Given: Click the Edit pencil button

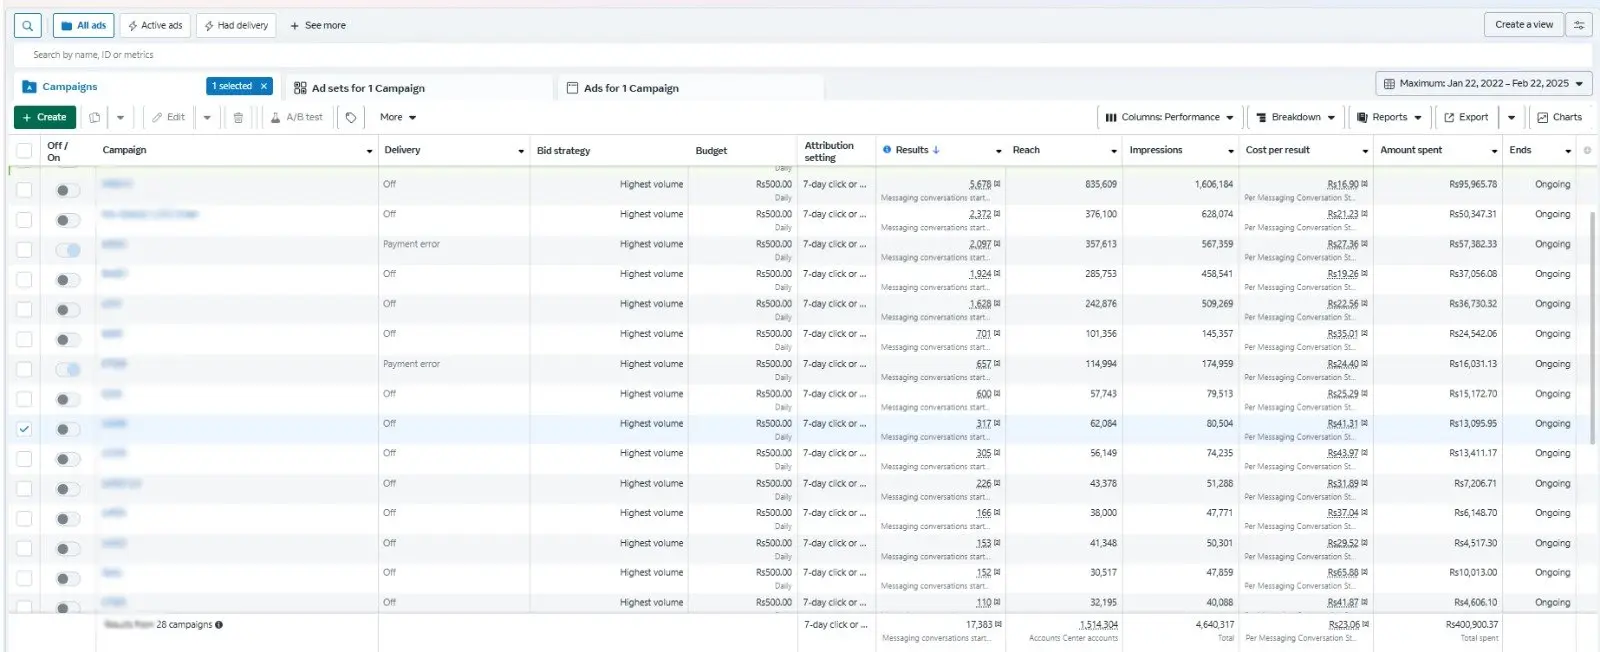Looking at the screenshot, I should [168, 117].
